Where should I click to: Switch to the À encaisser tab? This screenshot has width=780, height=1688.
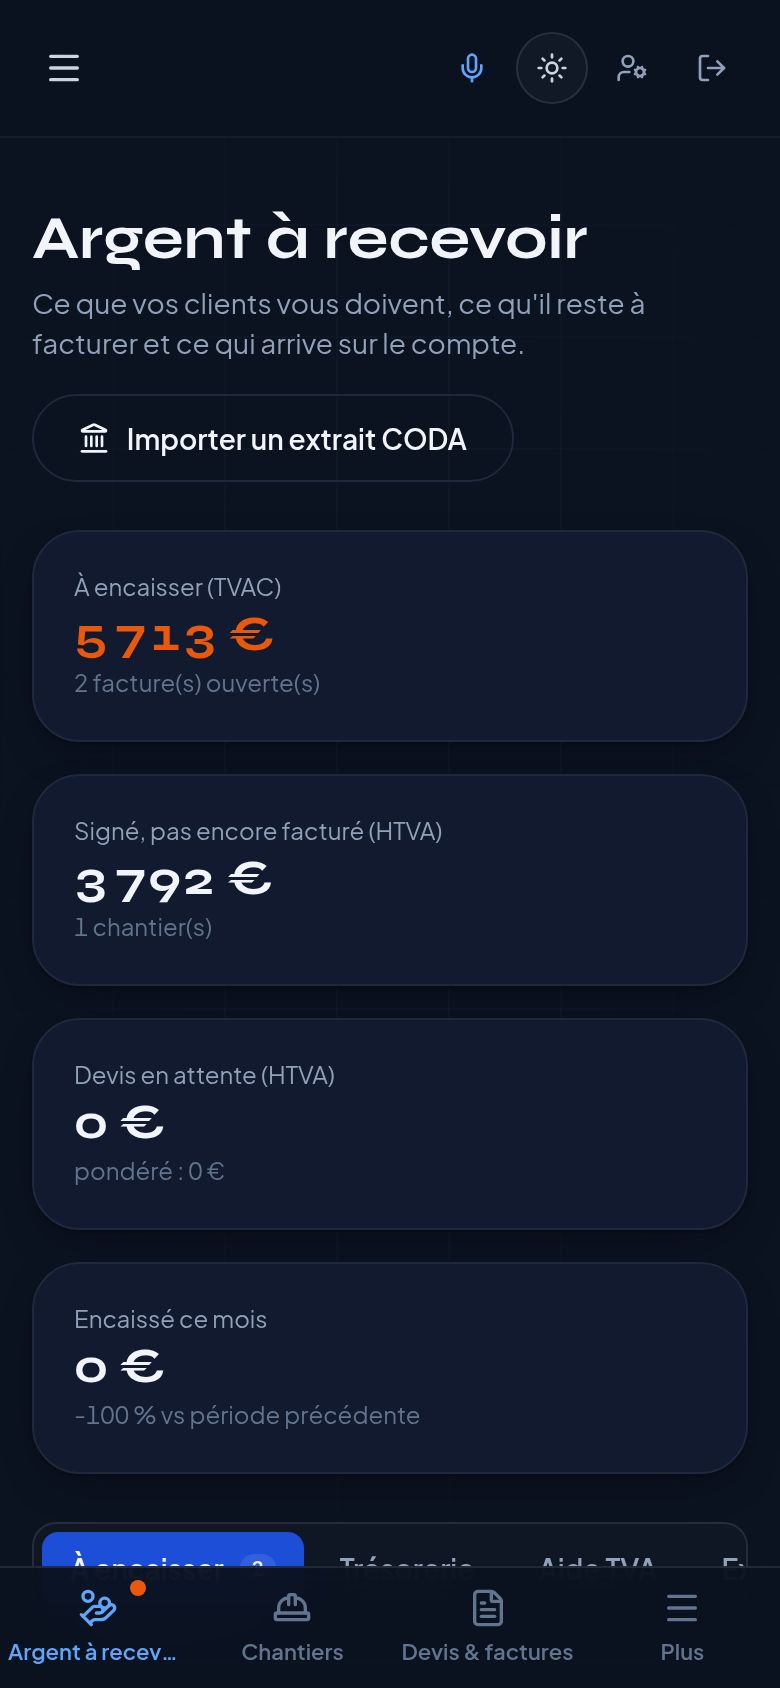(173, 1550)
